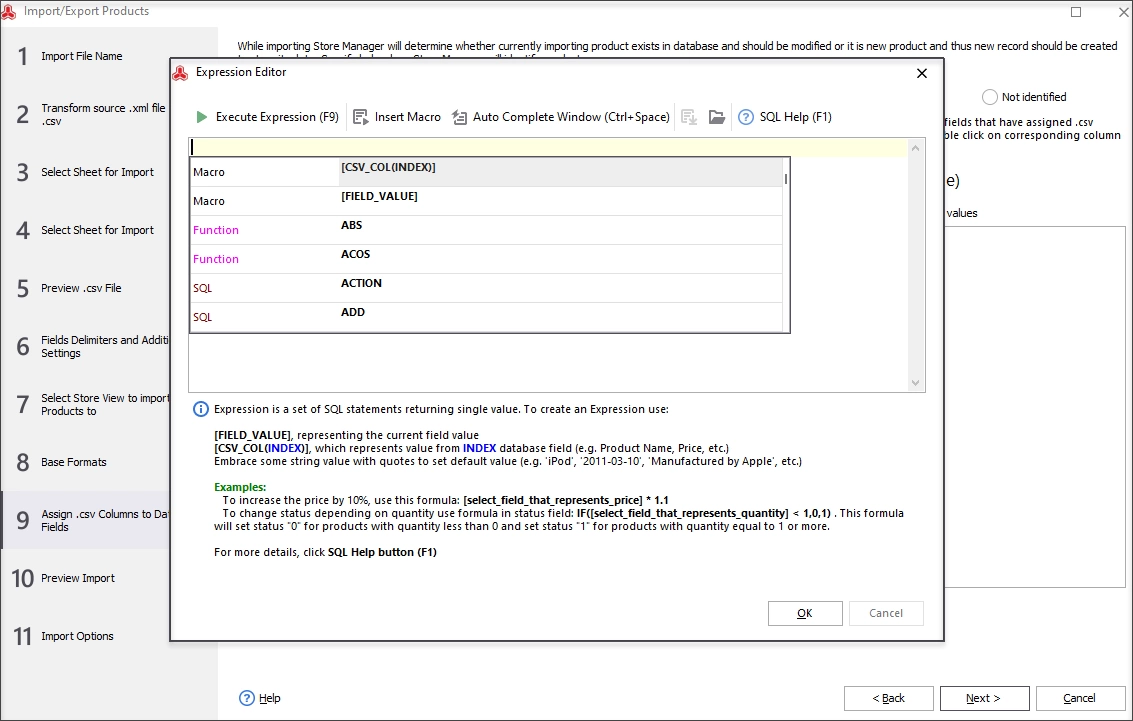Screen dimensions: 1133x721
Task: Click the green Execute Expression play icon
Action: click(202, 117)
